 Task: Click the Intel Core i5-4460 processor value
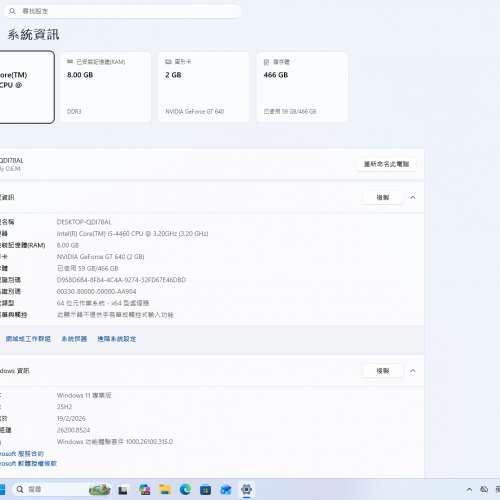click(132, 234)
